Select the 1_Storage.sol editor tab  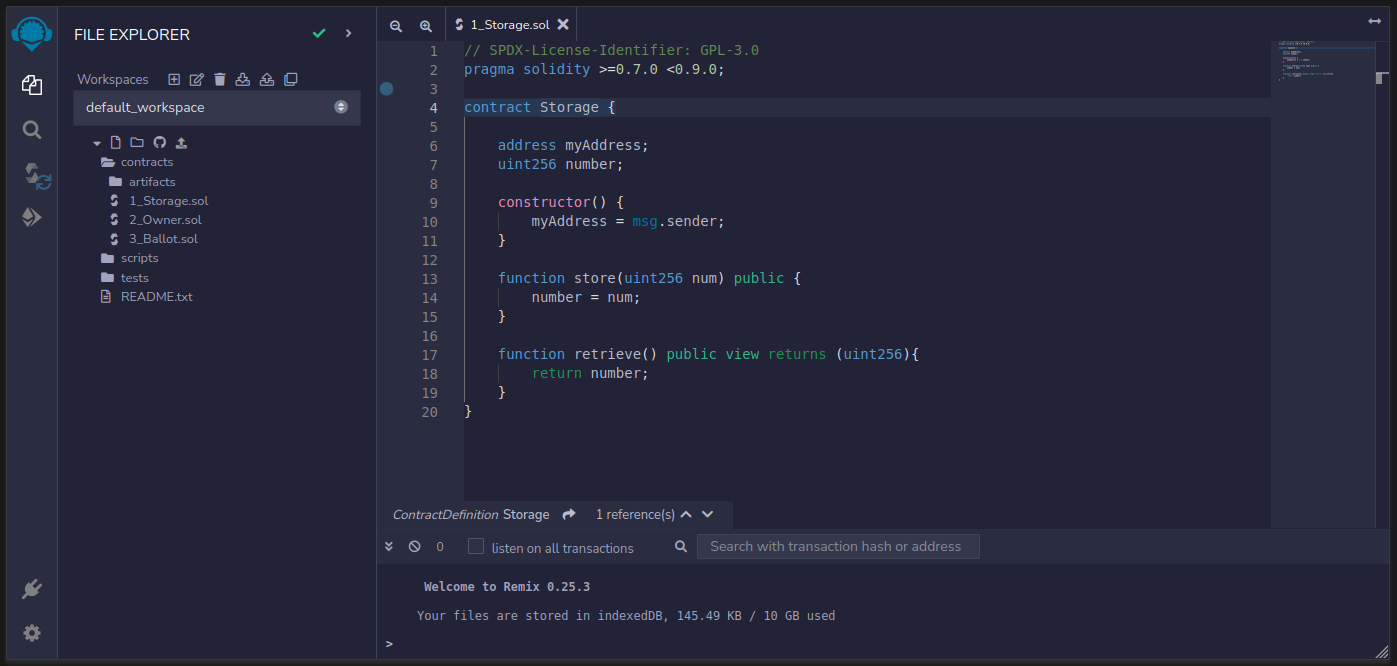coord(511,24)
